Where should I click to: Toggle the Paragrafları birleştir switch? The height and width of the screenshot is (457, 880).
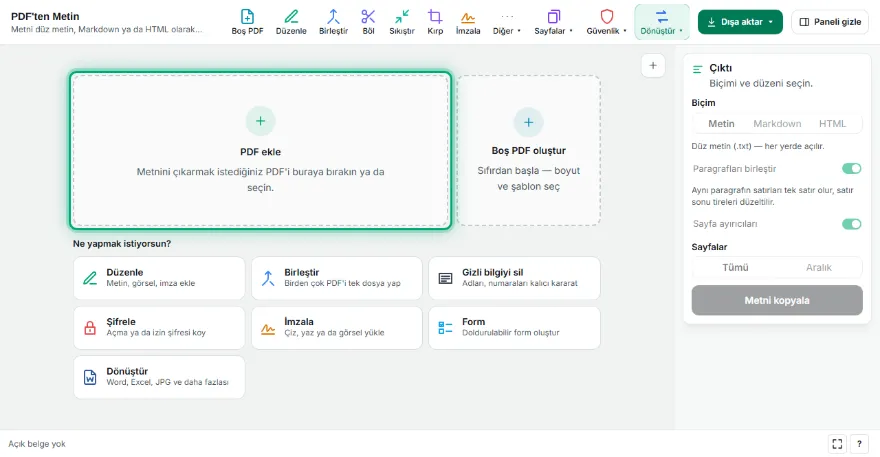(x=851, y=168)
